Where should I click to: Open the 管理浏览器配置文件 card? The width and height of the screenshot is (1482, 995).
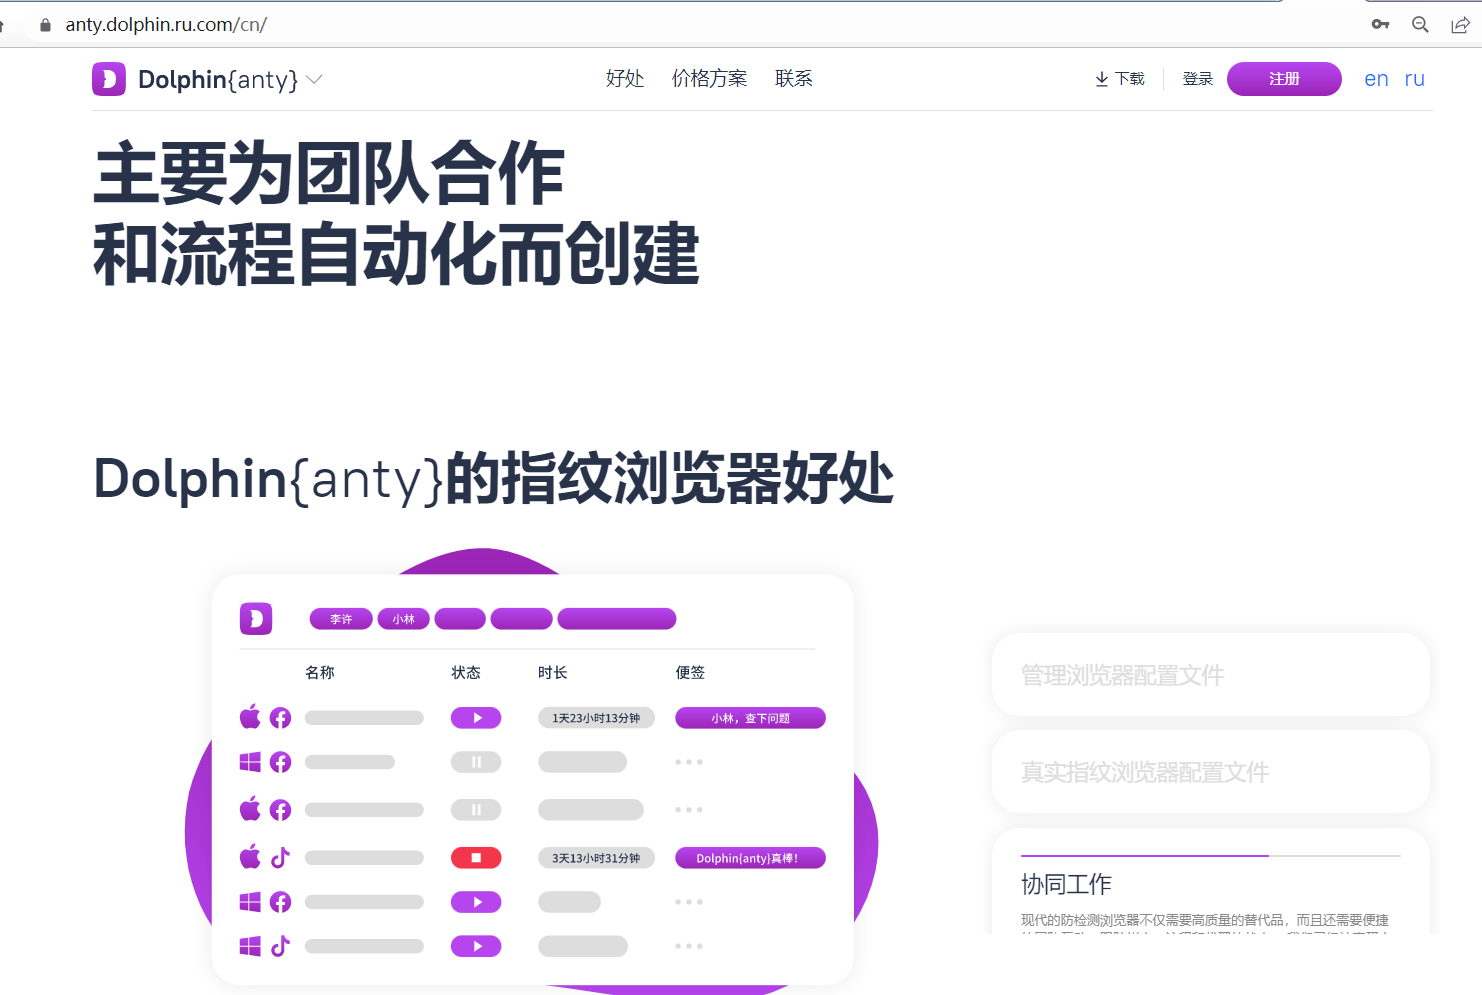coord(1211,675)
